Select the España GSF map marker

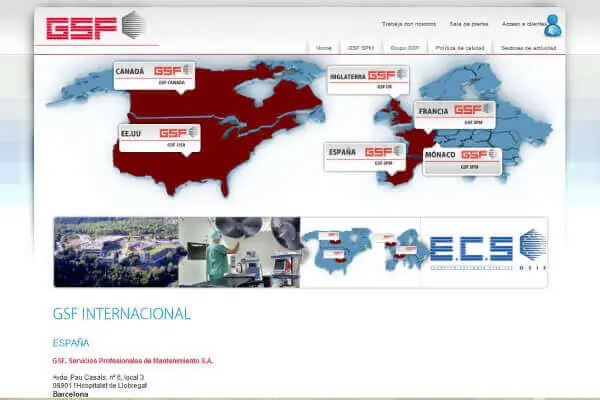[364, 155]
